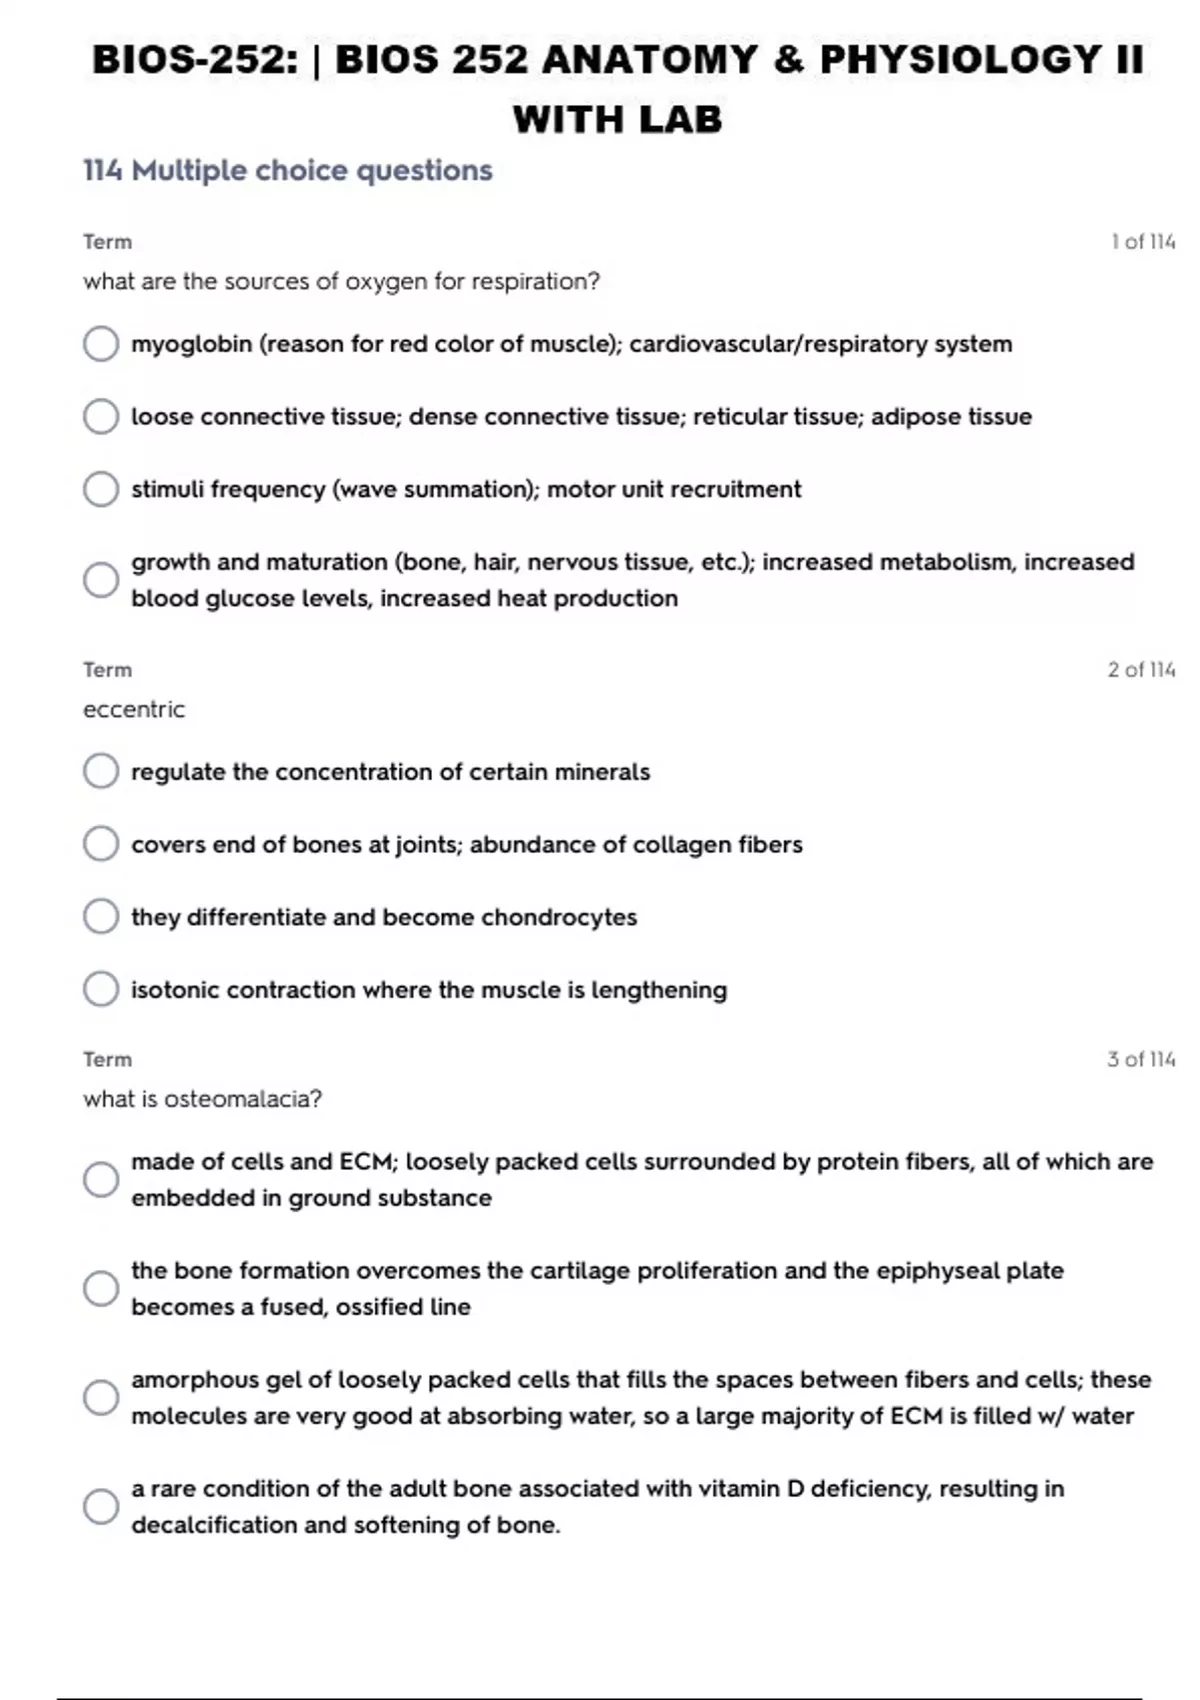
Task: Select 'covers end of bones at joints' option
Action: click(101, 845)
